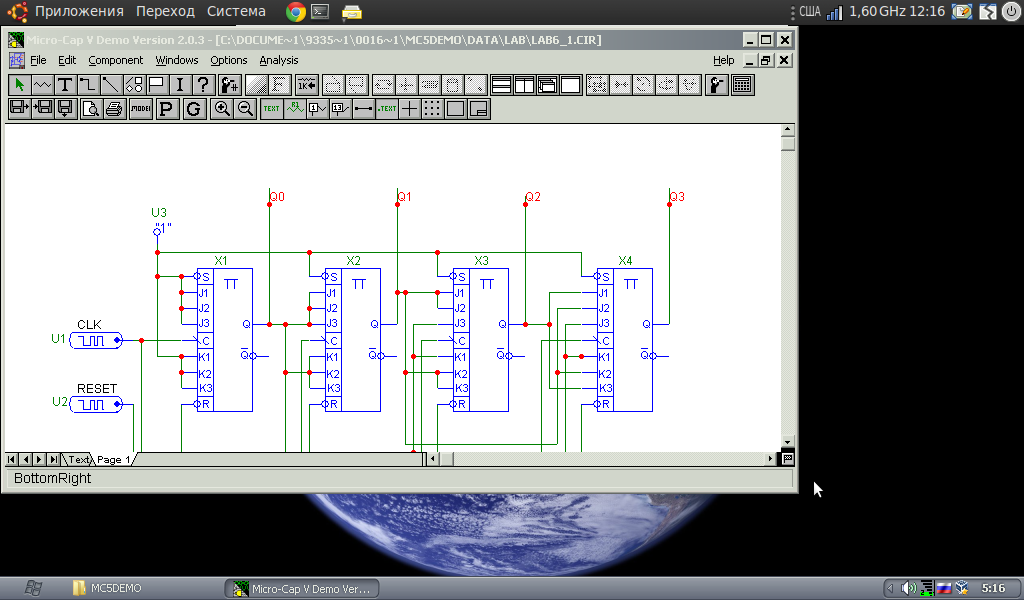The width and height of the screenshot is (1024, 600).
Task: Open the Приложения menu in top panel
Action: (x=79, y=11)
